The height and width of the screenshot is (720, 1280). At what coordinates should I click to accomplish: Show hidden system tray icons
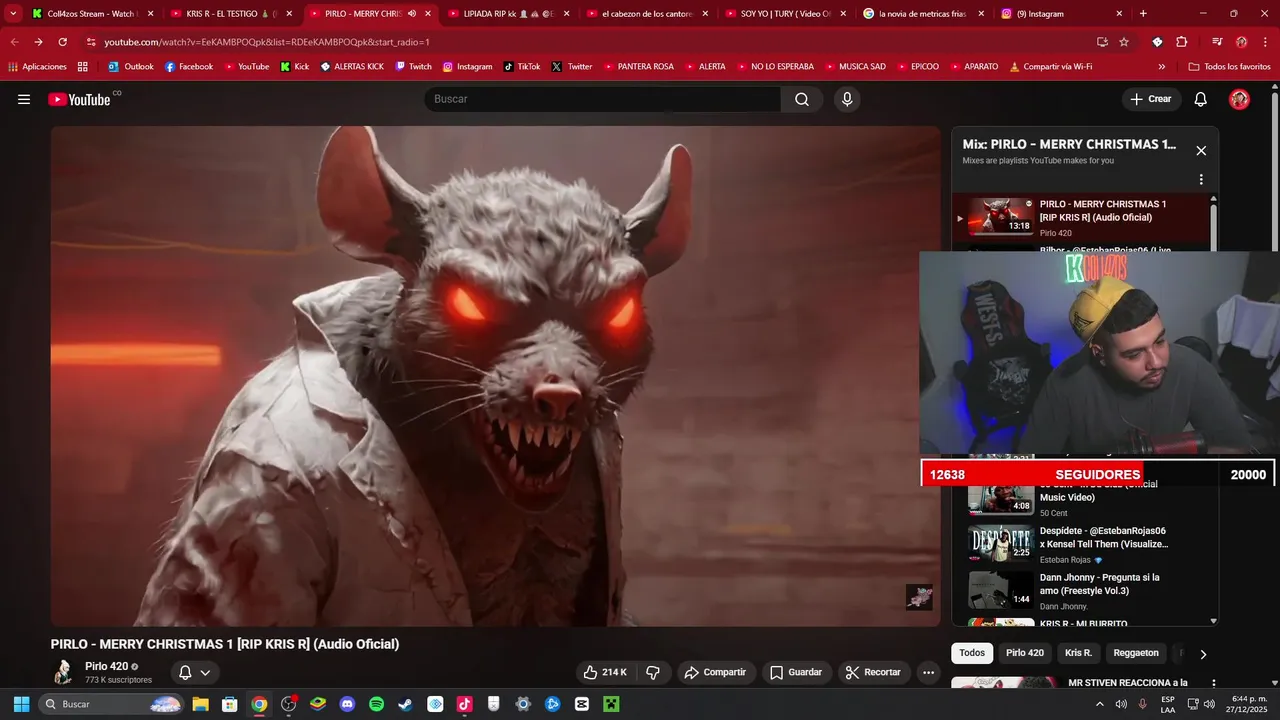1100,704
